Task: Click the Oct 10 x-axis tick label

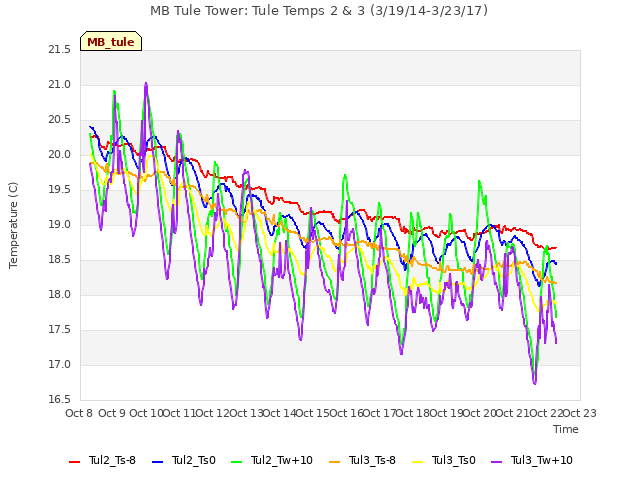Action: tap(146, 413)
